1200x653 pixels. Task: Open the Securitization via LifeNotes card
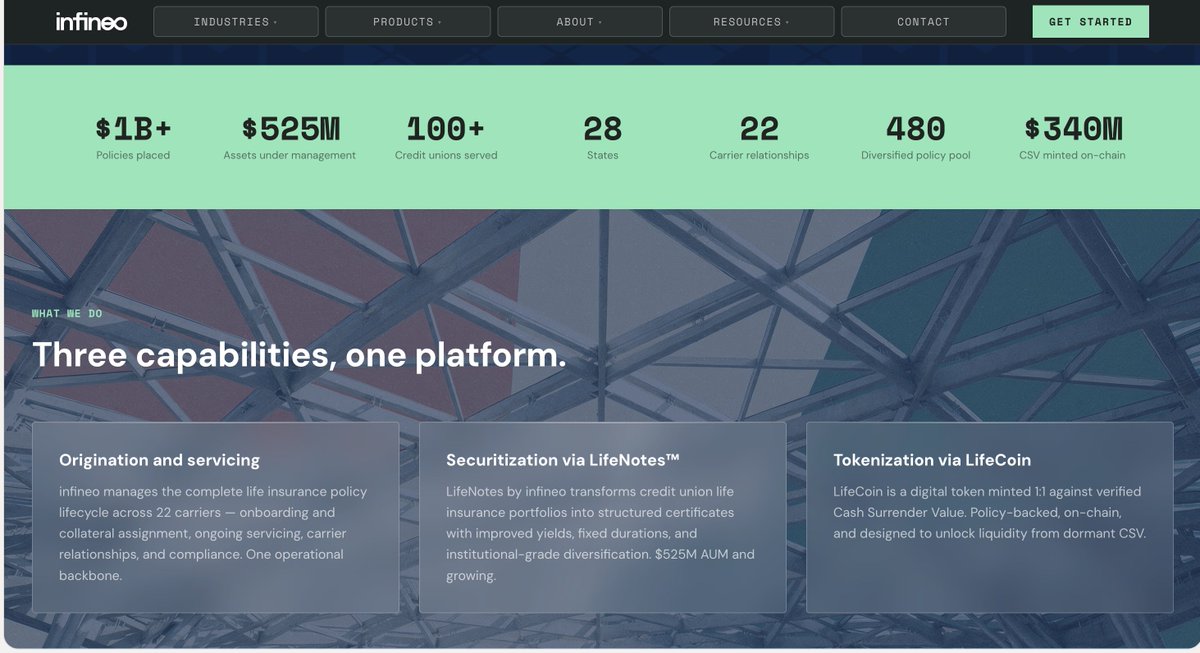[x=603, y=517]
